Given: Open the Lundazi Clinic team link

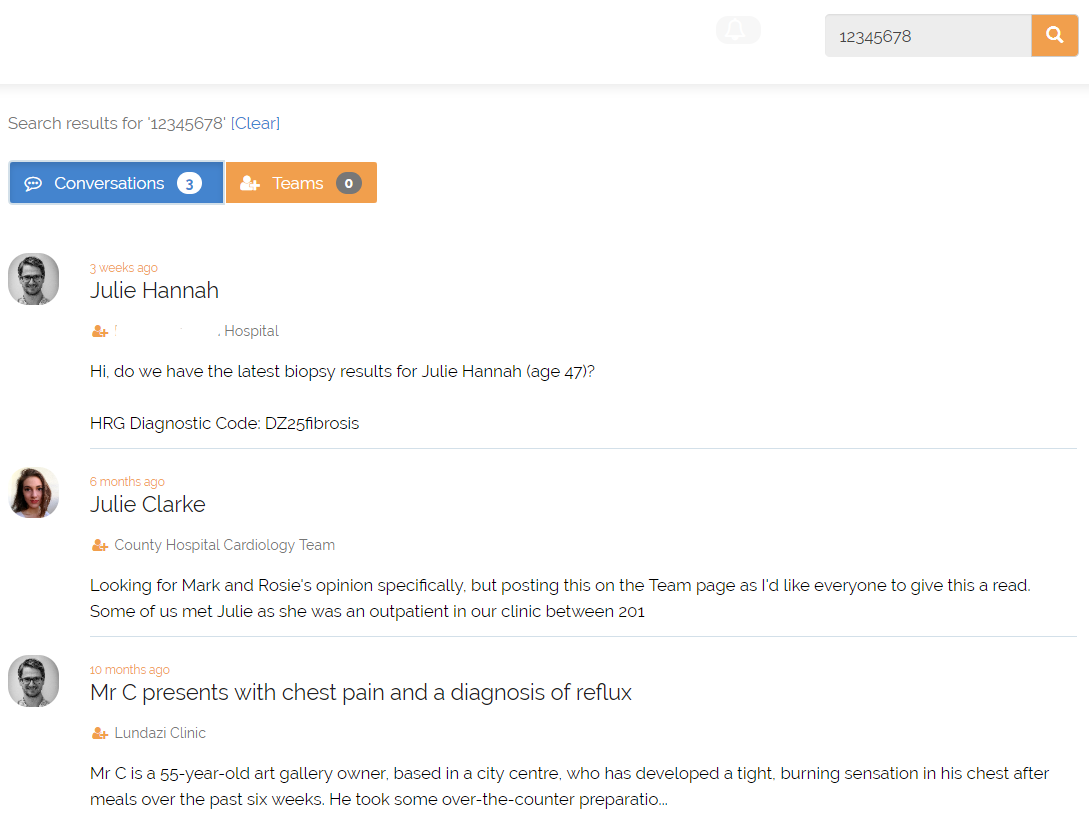Looking at the screenshot, I should click(160, 733).
